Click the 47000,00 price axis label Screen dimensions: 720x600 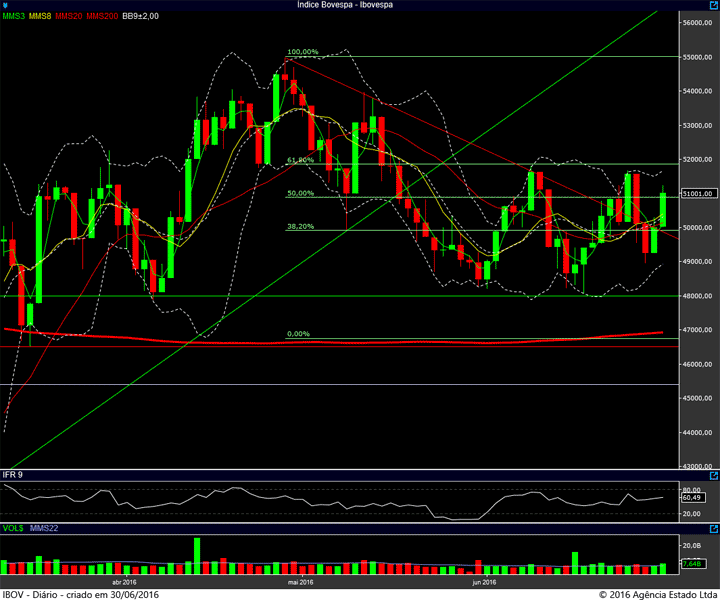pyautogui.click(x=697, y=330)
